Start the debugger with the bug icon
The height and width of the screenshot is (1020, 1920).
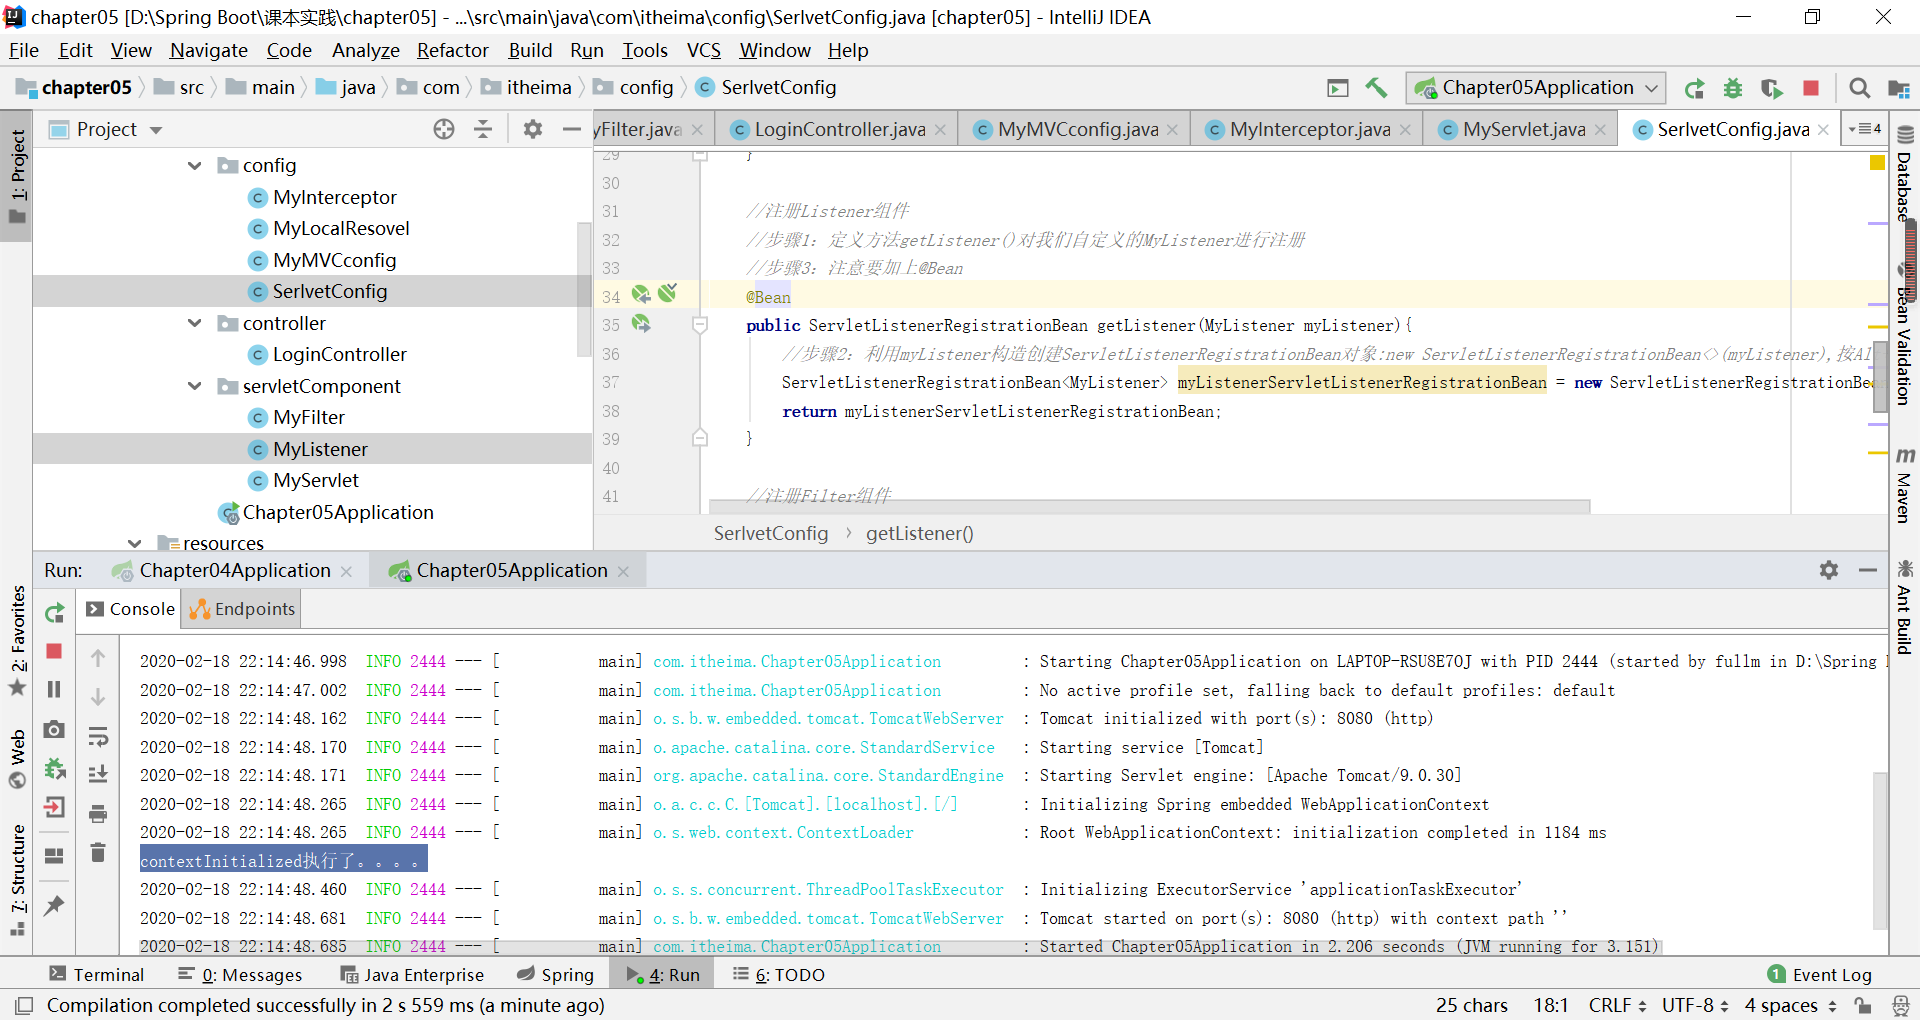tap(1733, 88)
